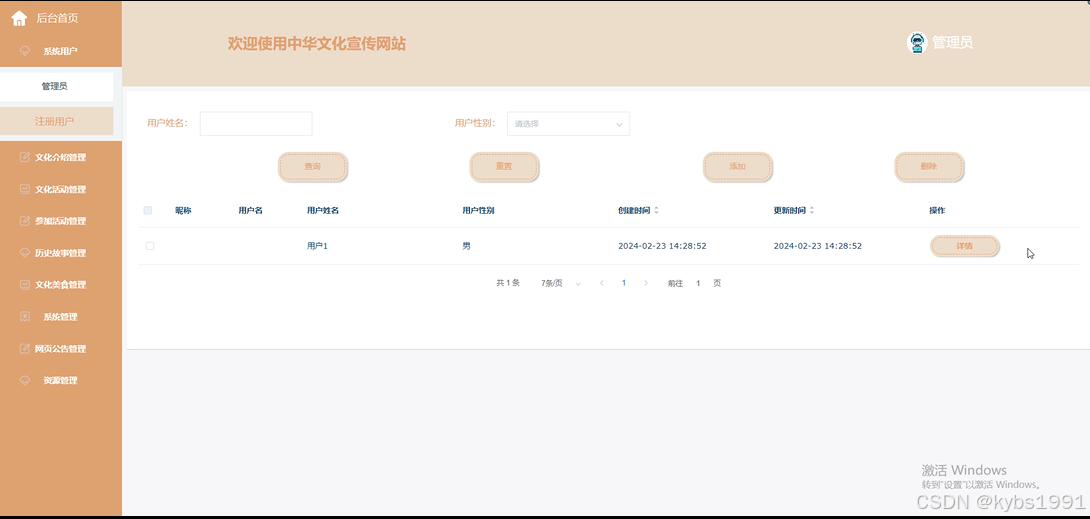
Task: Click the 网页公告管理 edit icon
Action: tap(25, 348)
